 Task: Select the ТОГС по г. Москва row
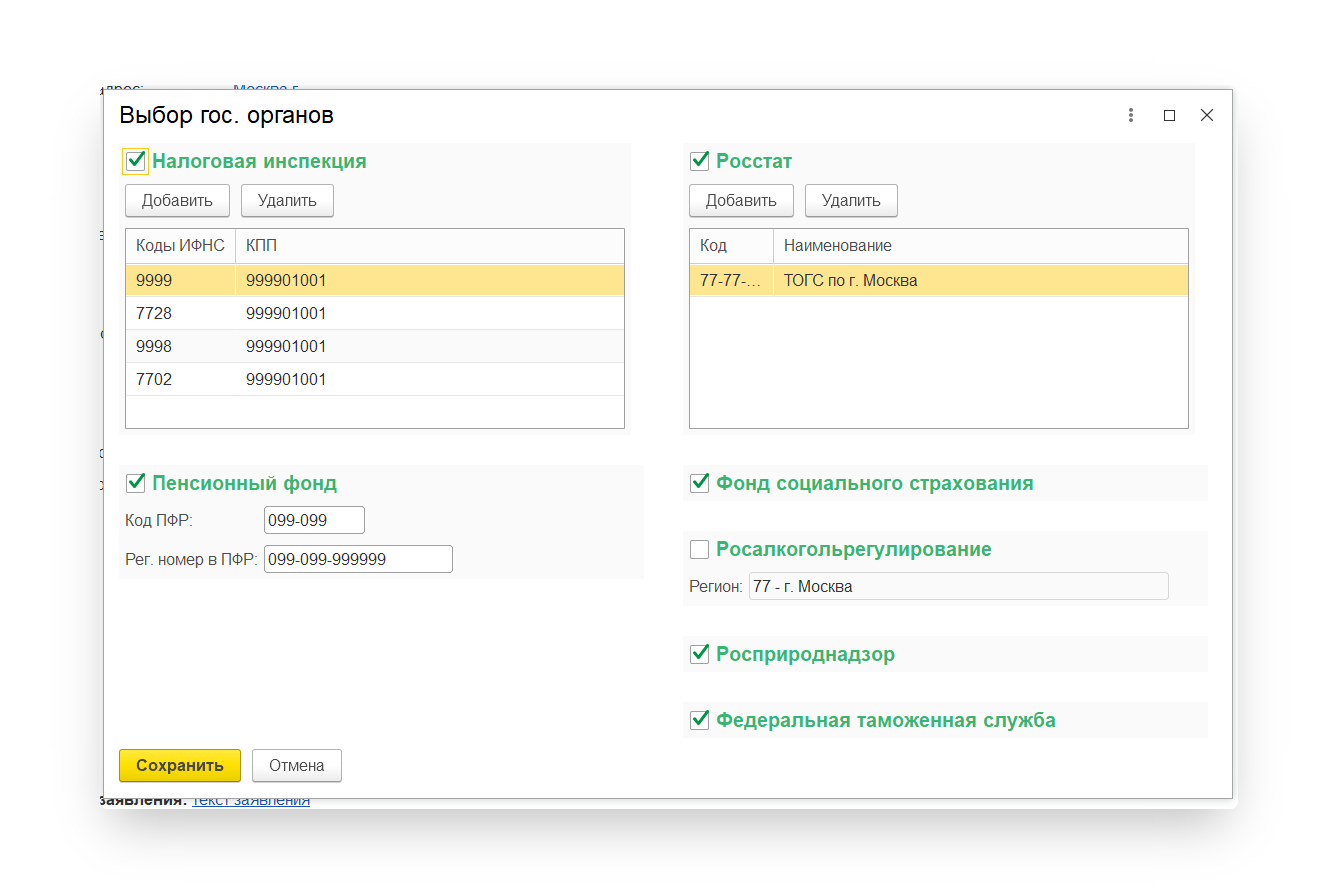click(938, 281)
